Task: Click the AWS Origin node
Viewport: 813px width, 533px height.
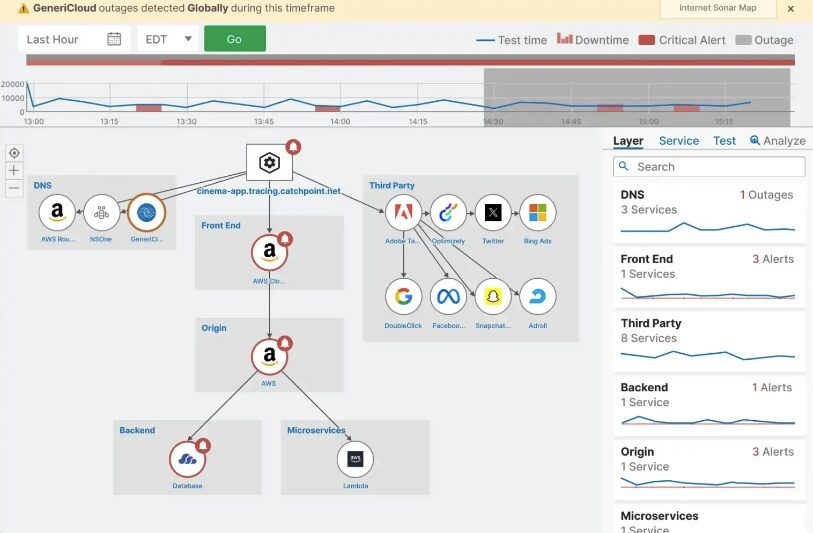Action: pyautogui.click(x=269, y=357)
